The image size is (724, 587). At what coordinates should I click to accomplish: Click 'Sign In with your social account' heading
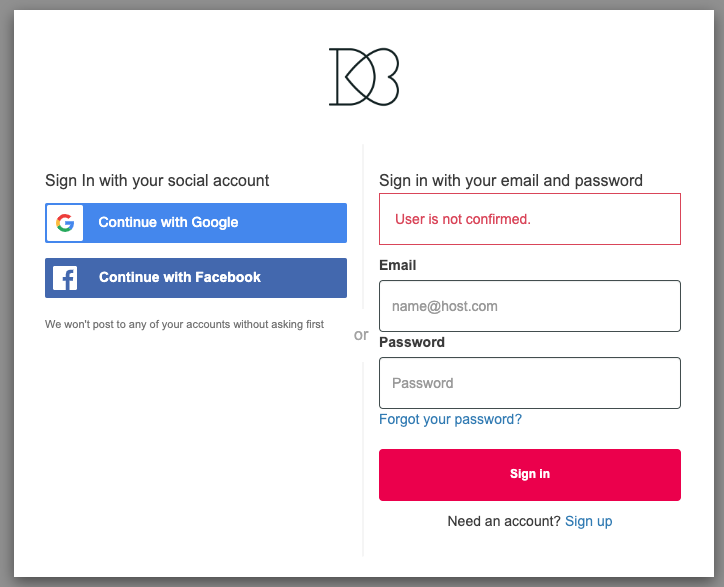tap(157, 181)
